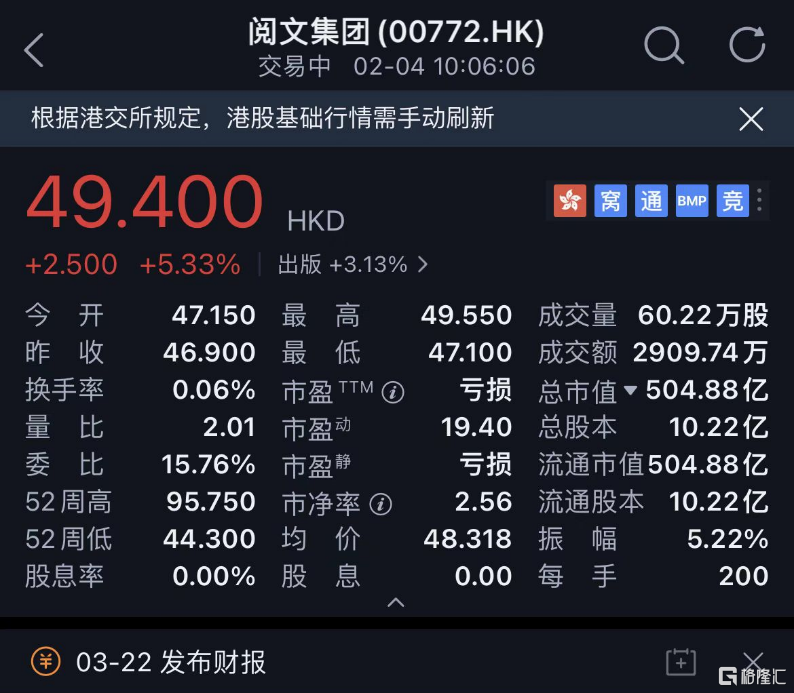This screenshot has height=693, width=794.
Task: Tap the 通 badge icon
Action: 651,201
